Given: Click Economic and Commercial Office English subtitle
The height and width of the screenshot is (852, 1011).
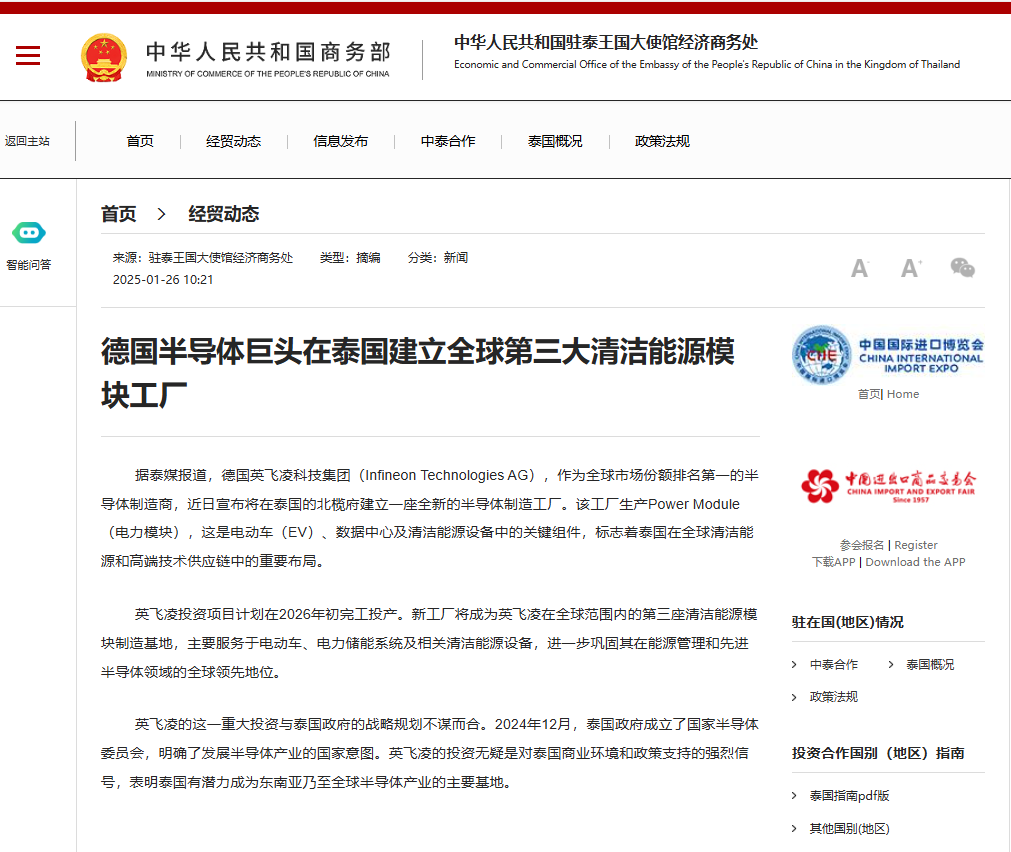Looking at the screenshot, I should (707, 64).
